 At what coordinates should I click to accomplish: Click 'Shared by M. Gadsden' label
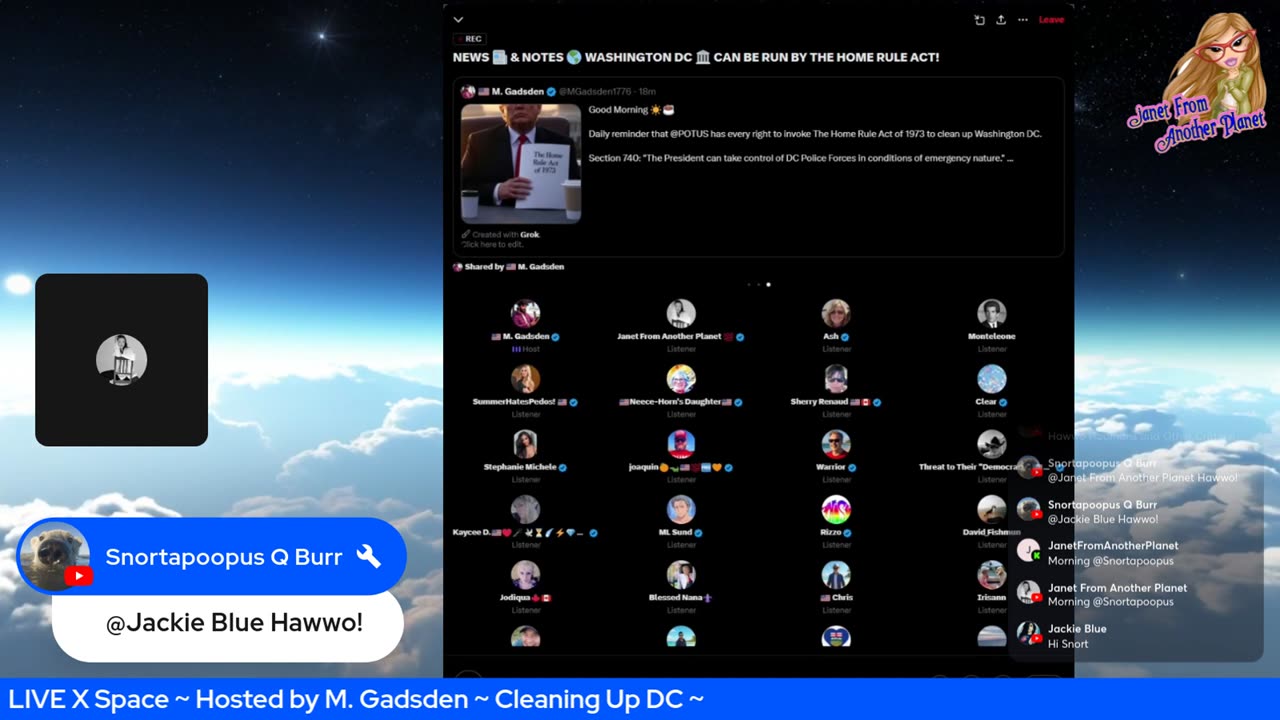pos(509,267)
